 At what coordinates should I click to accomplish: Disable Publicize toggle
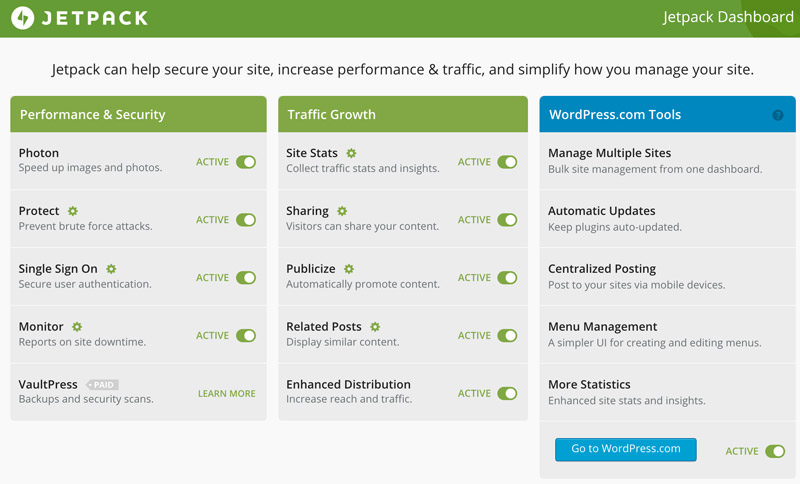coord(507,277)
